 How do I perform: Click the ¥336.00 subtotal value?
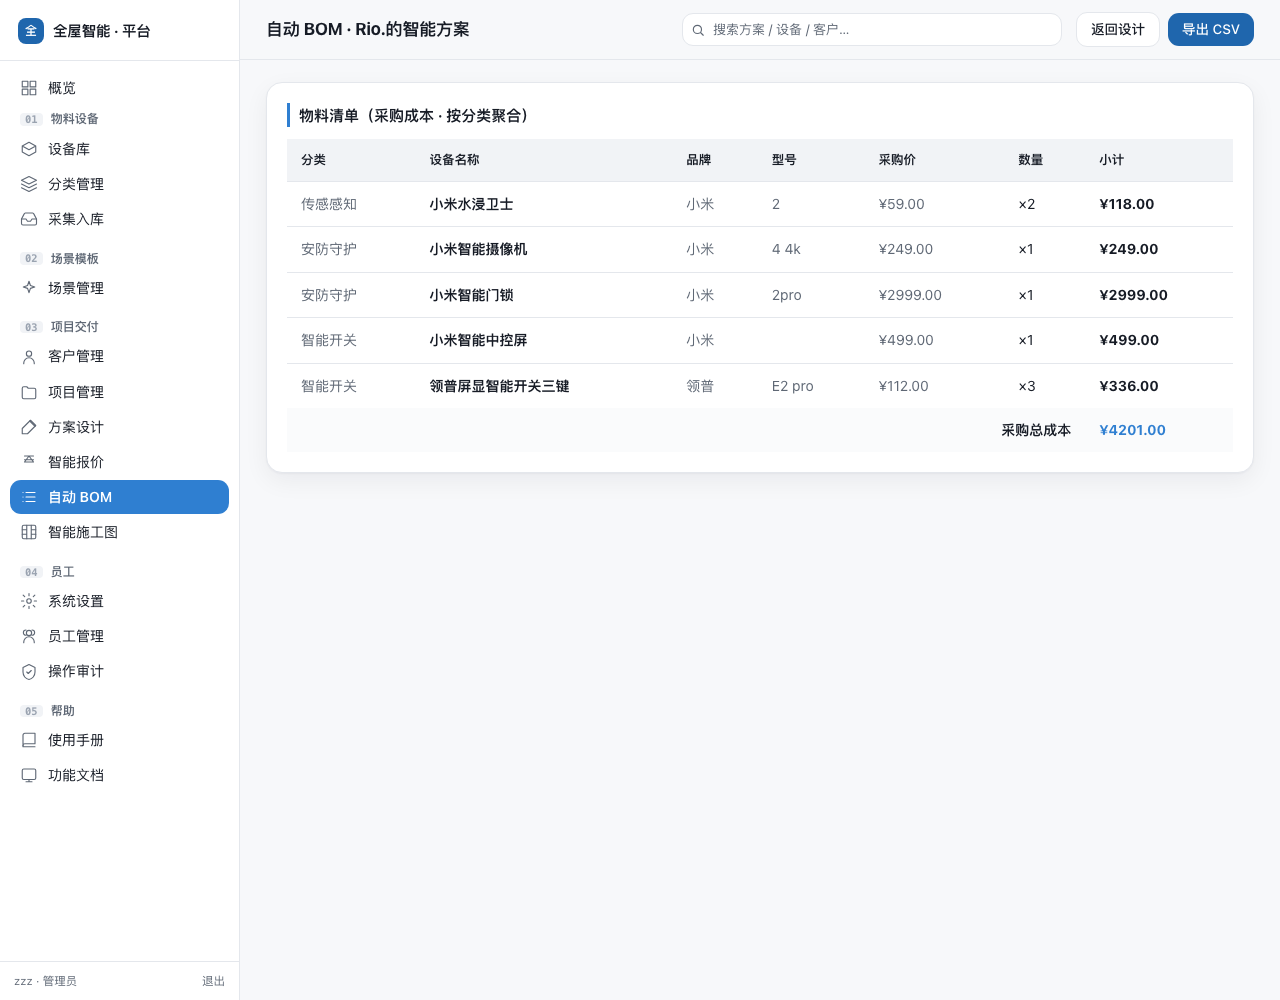(1129, 386)
